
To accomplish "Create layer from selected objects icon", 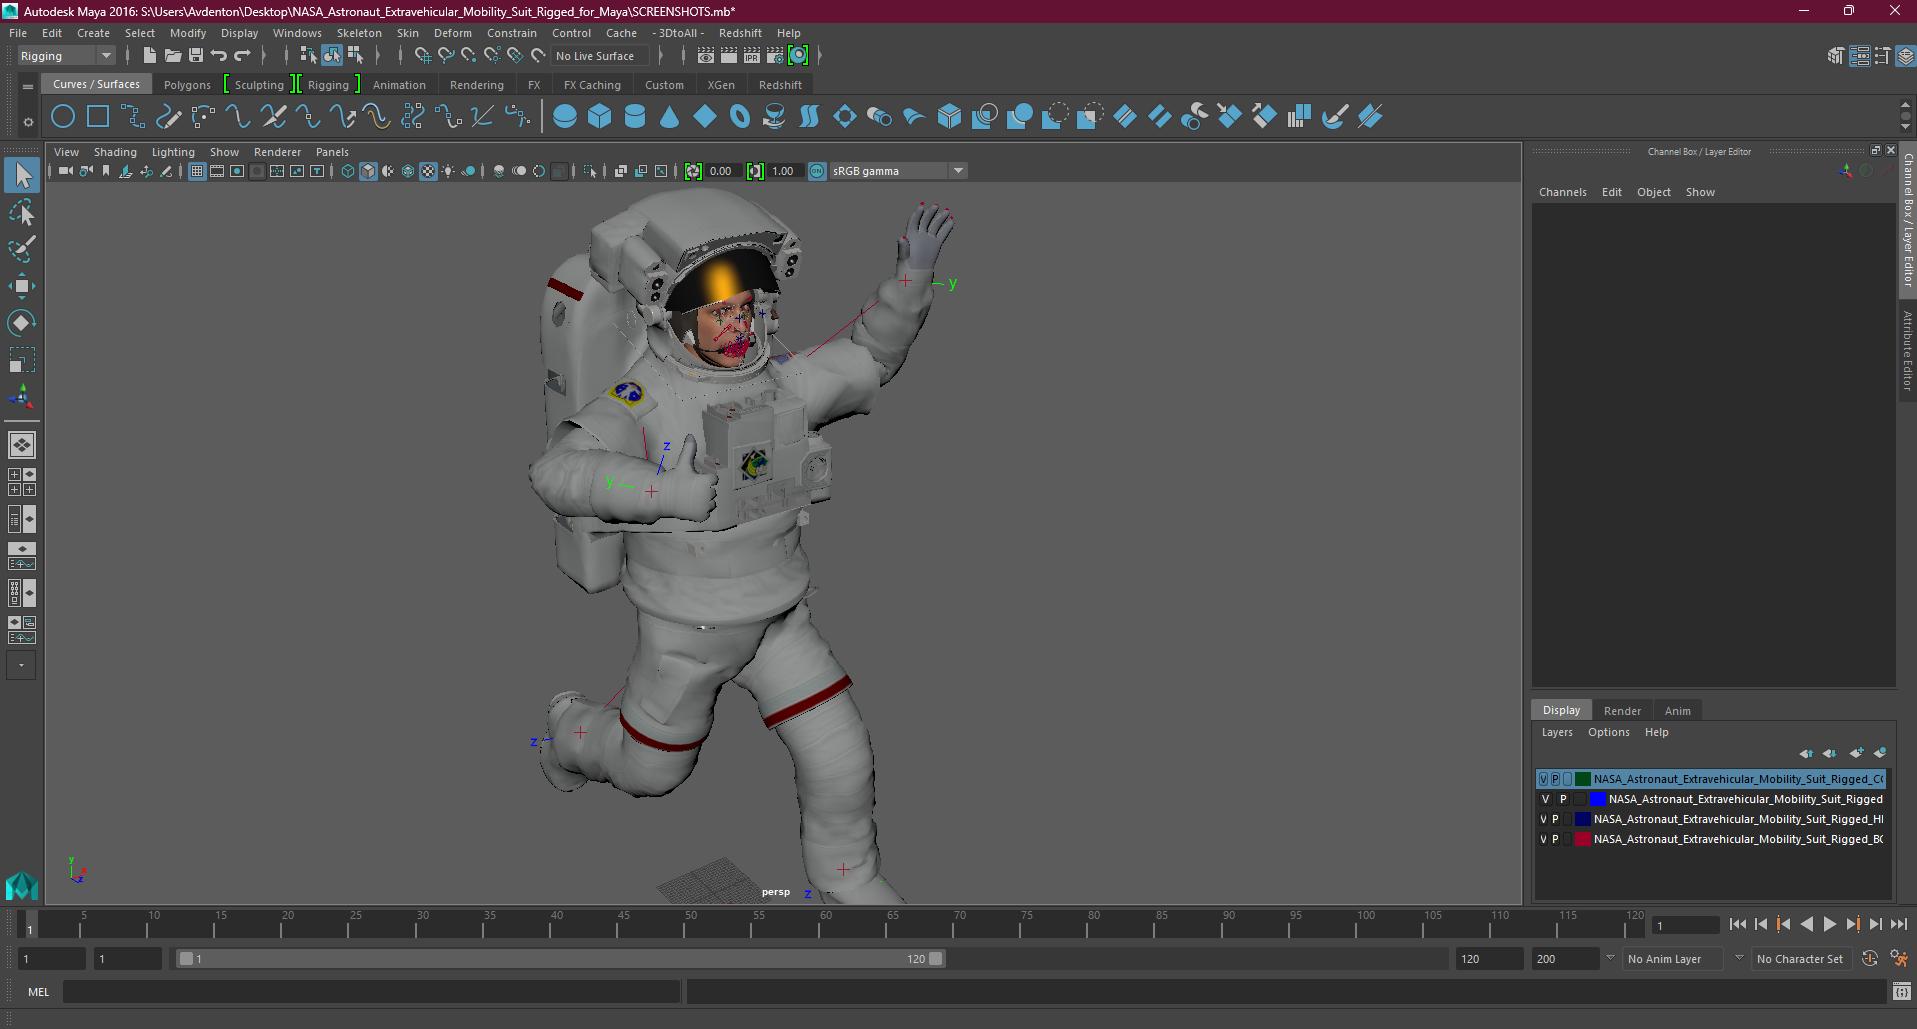I will click(x=1880, y=753).
